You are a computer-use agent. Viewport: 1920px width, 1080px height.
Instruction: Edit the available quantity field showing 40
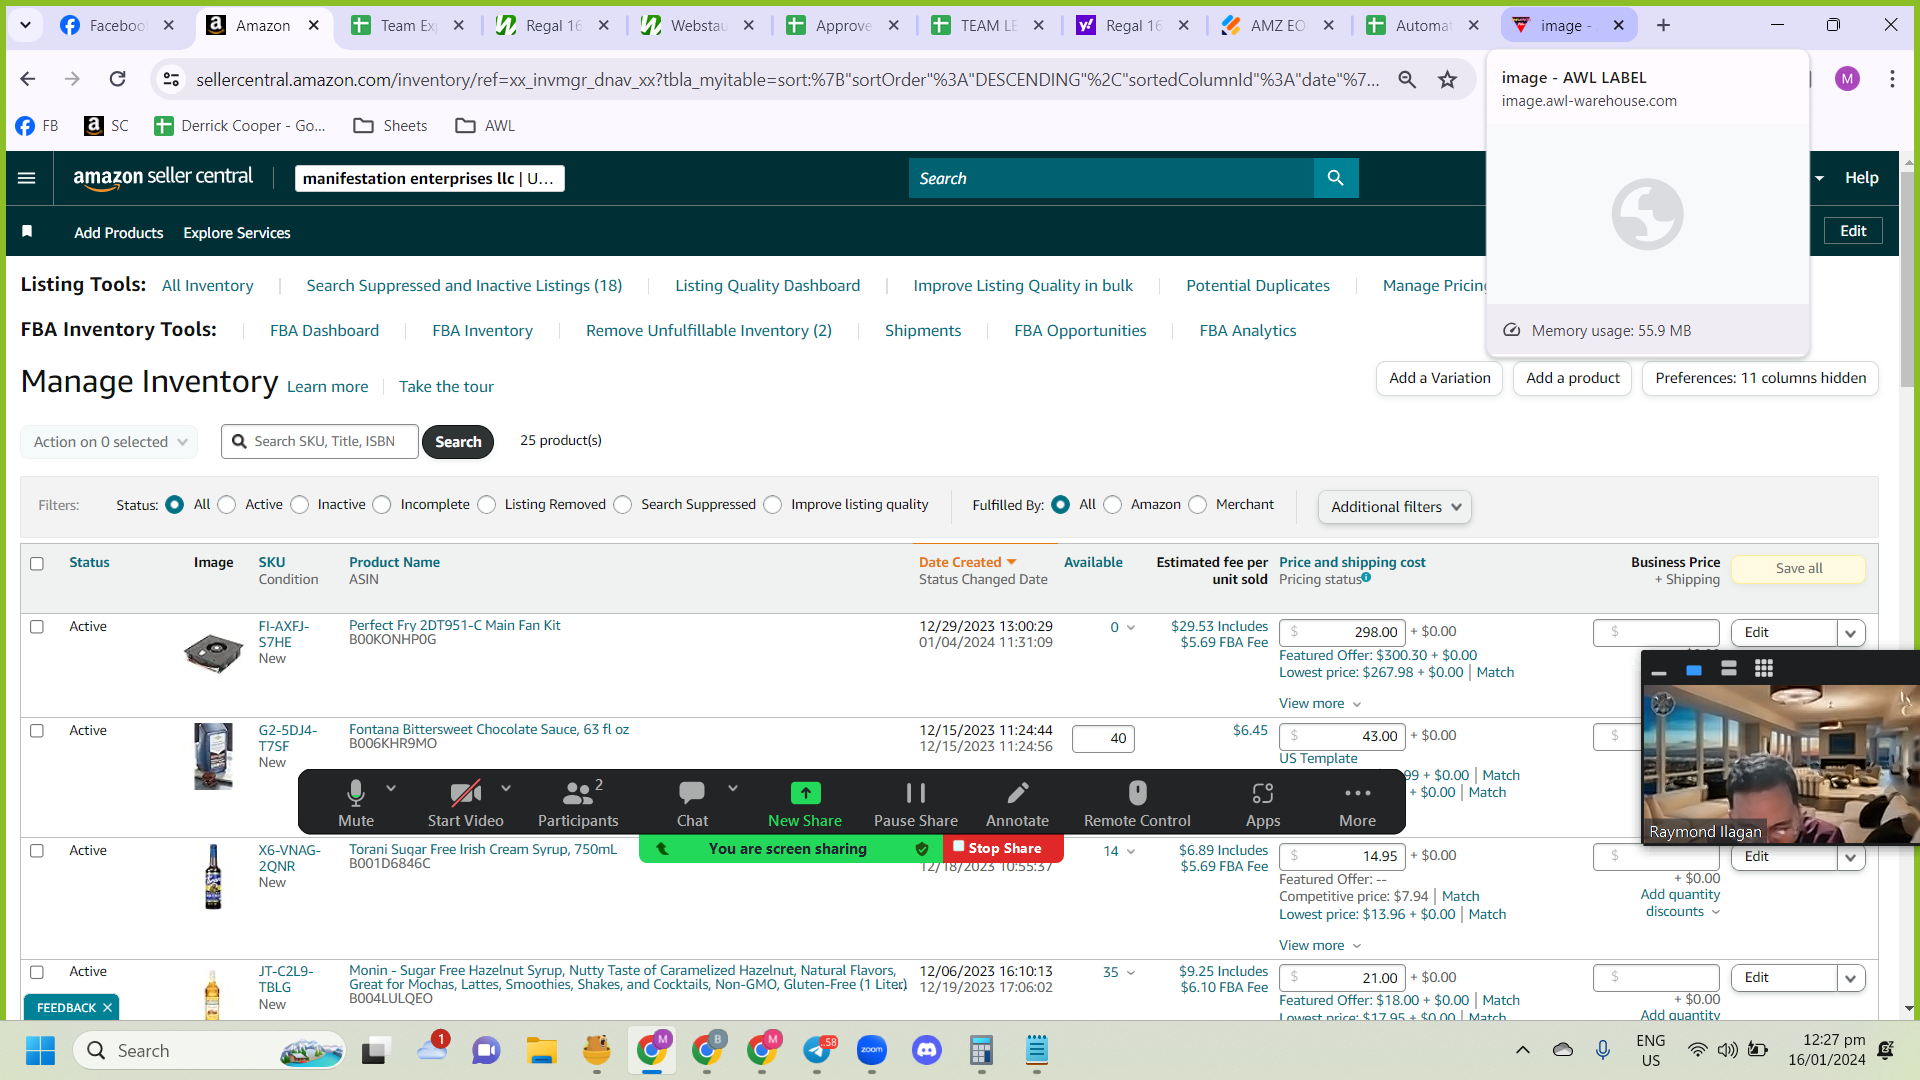(x=1103, y=739)
